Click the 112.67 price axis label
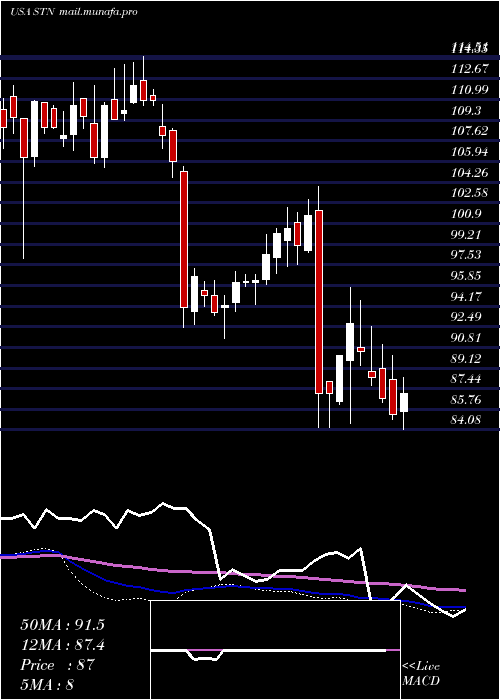The image size is (500, 700). click(470, 69)
